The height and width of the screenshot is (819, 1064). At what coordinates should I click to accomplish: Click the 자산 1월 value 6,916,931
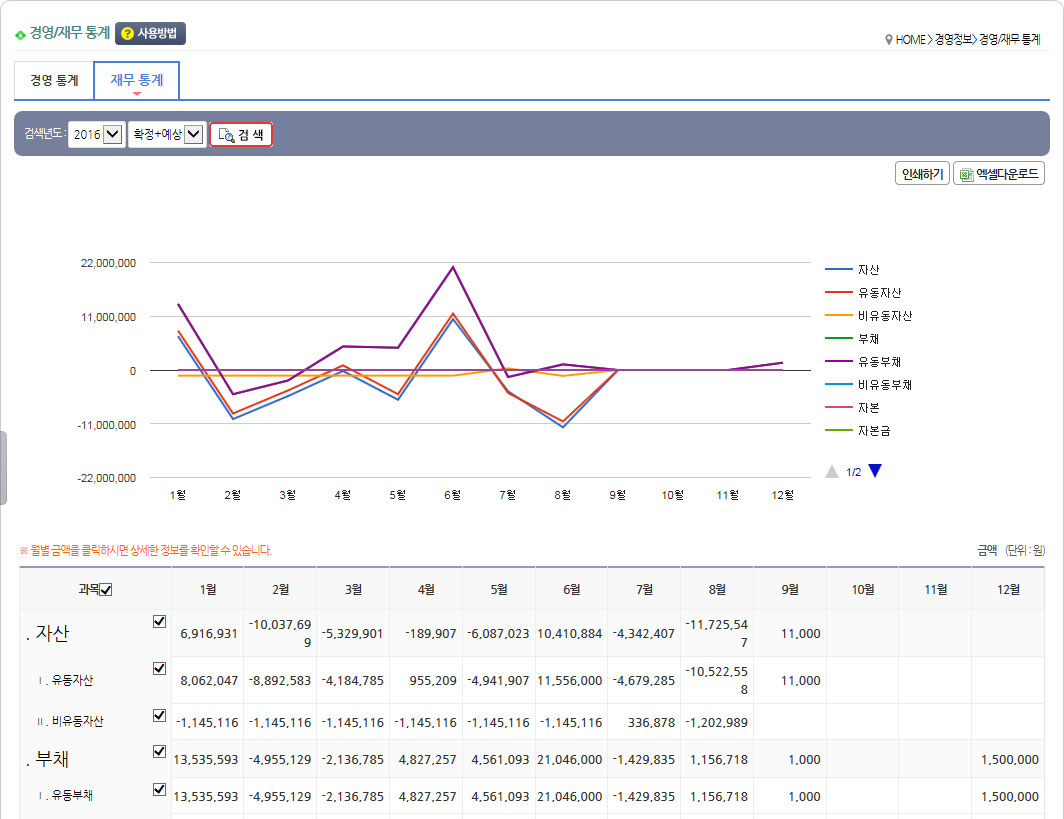click(209, 634)
